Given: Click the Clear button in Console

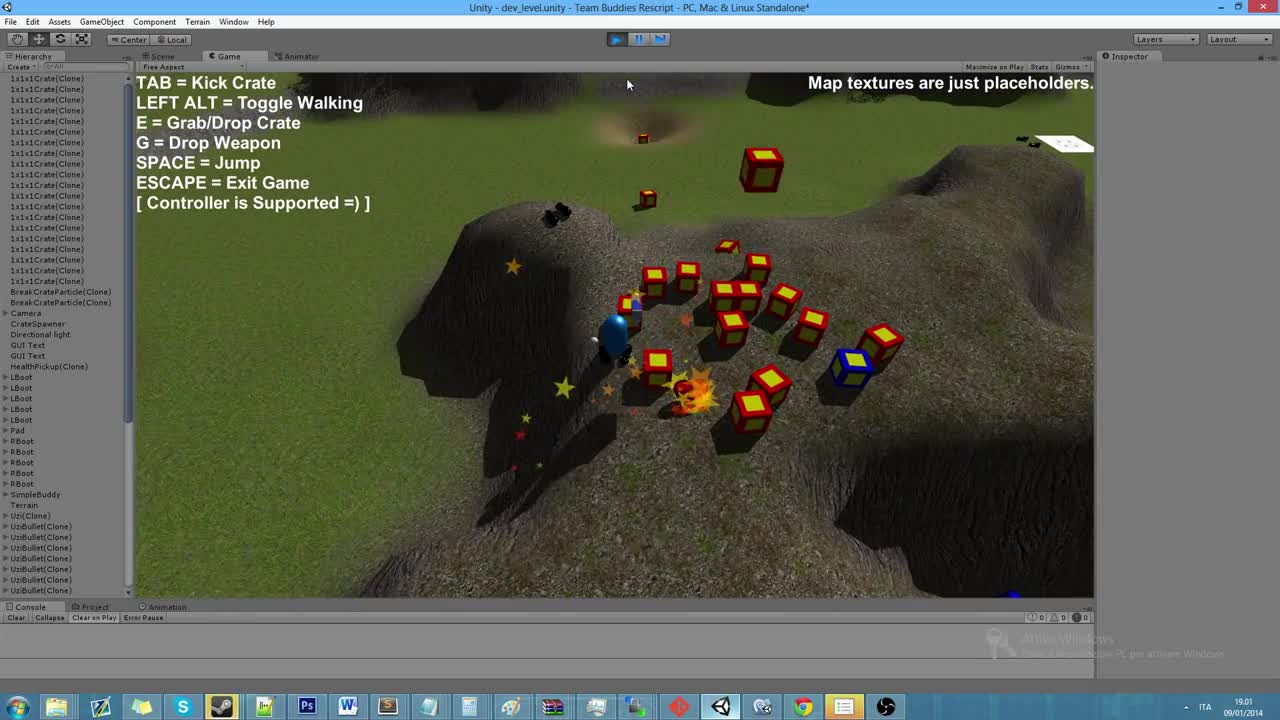Looking at the screenshot, I should 16,617.
